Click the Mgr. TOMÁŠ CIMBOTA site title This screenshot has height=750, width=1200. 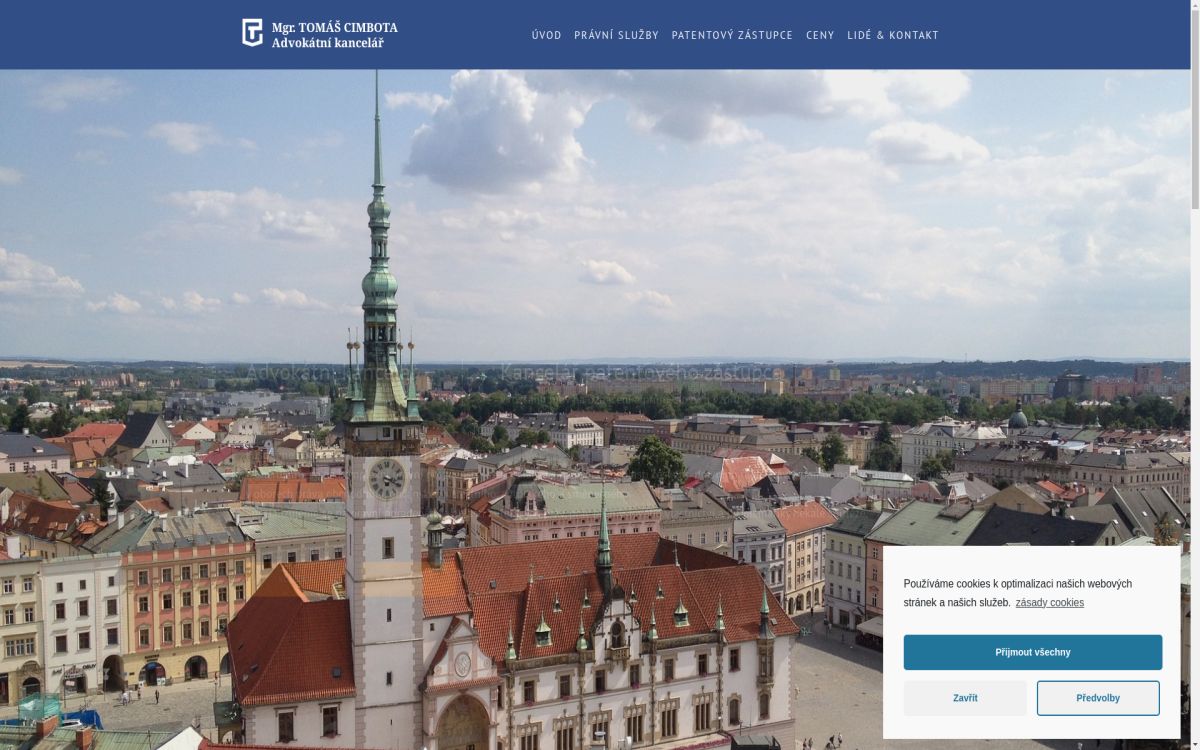point(334,27)
